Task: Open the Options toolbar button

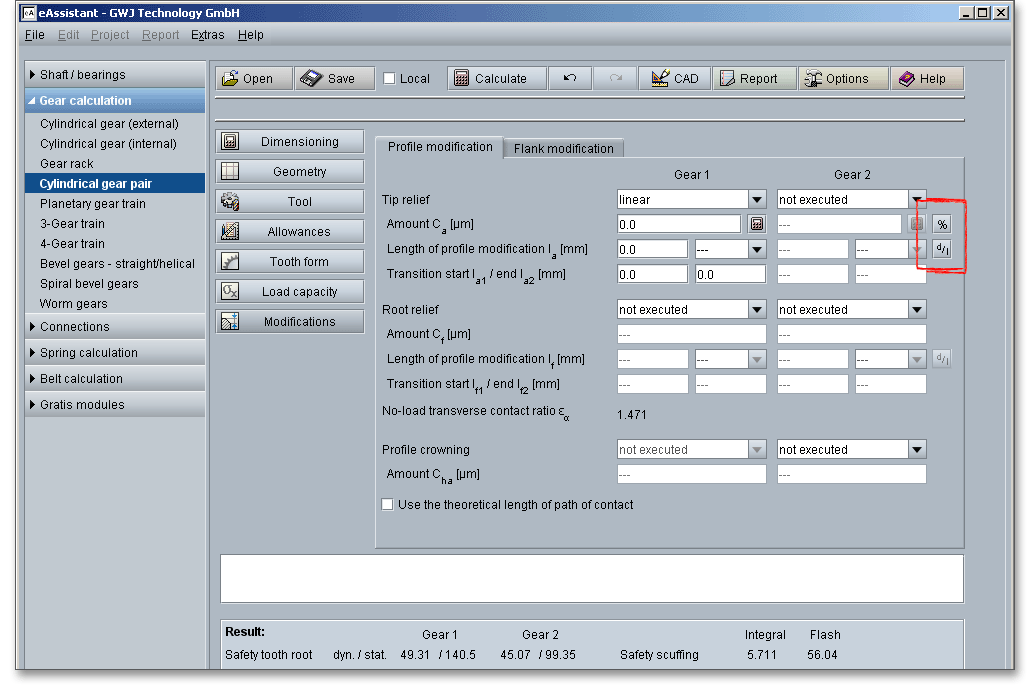Action: pos(843,79)
